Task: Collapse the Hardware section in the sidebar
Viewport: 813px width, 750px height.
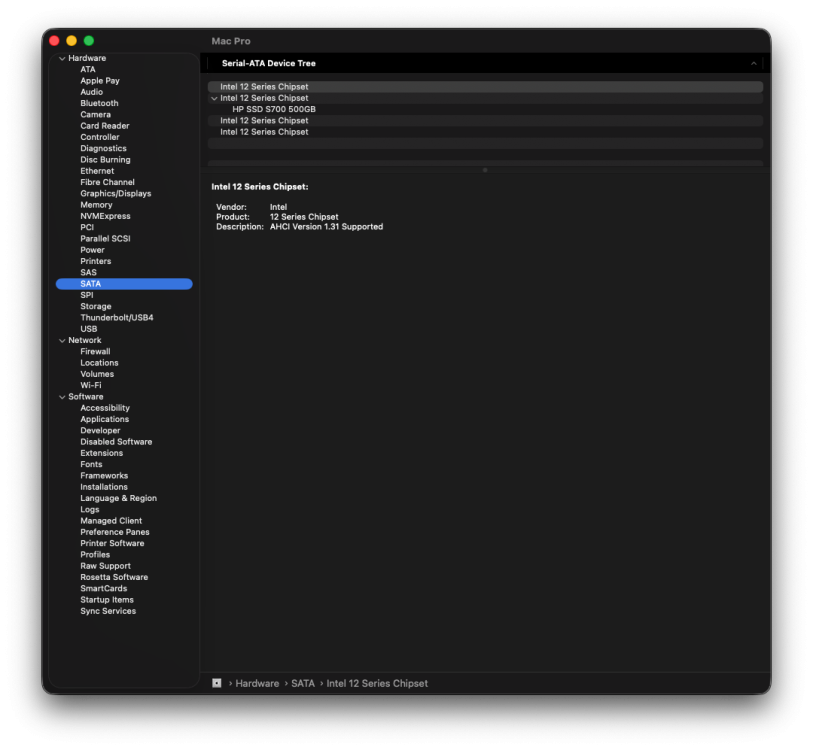Action: tap(62, 59)
